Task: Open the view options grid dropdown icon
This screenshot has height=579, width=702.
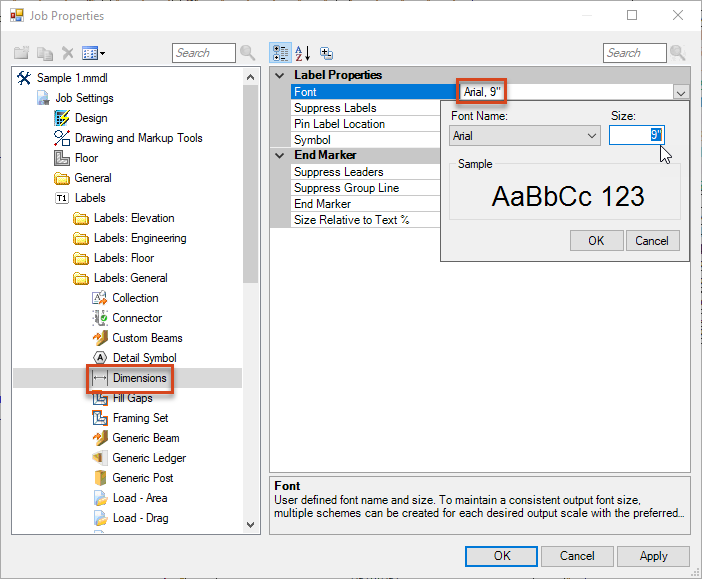Action: pos(94,53)
